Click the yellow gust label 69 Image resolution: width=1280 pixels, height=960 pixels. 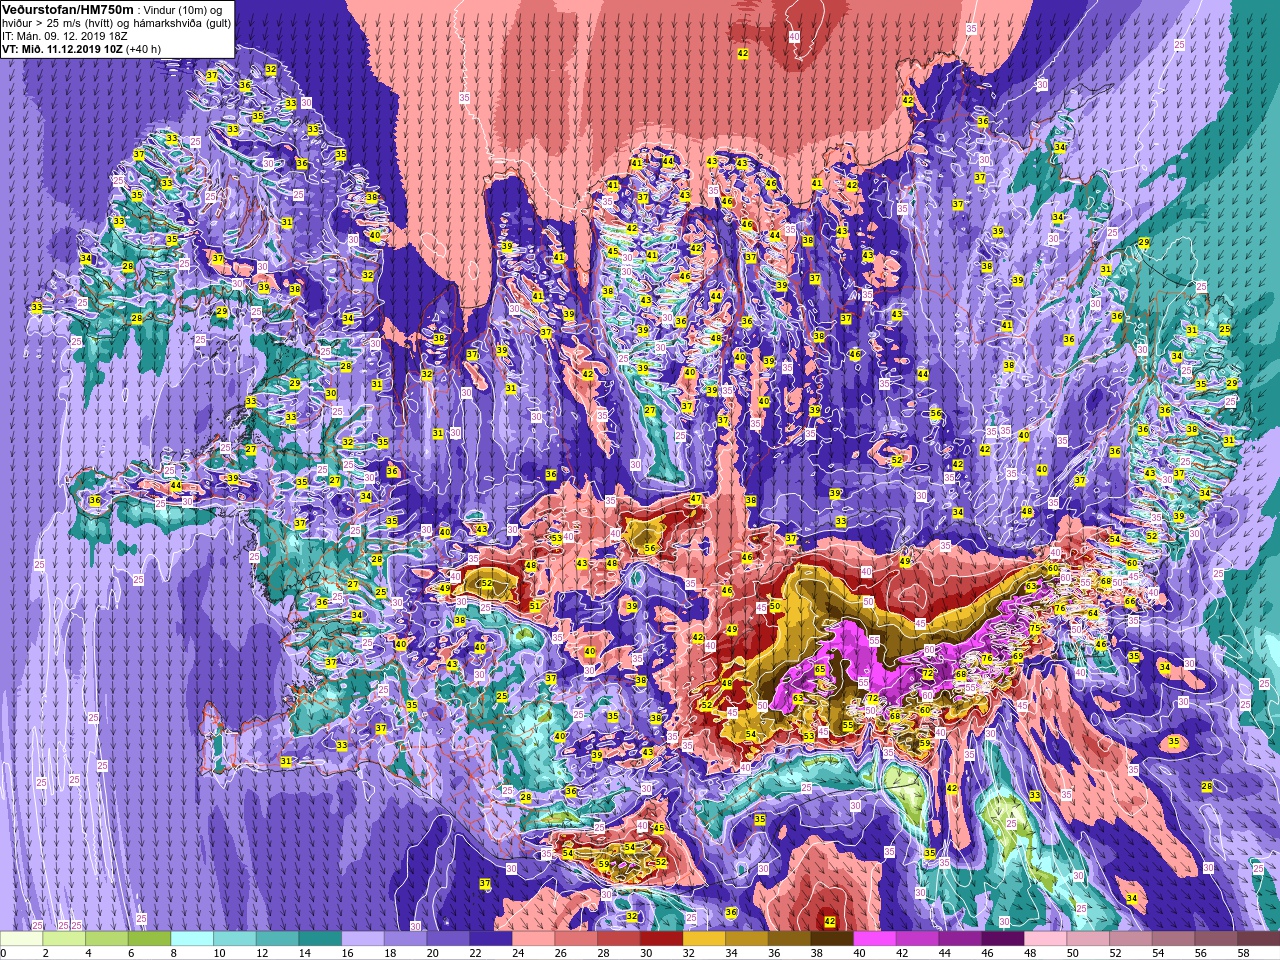[x=1018, y=657]
